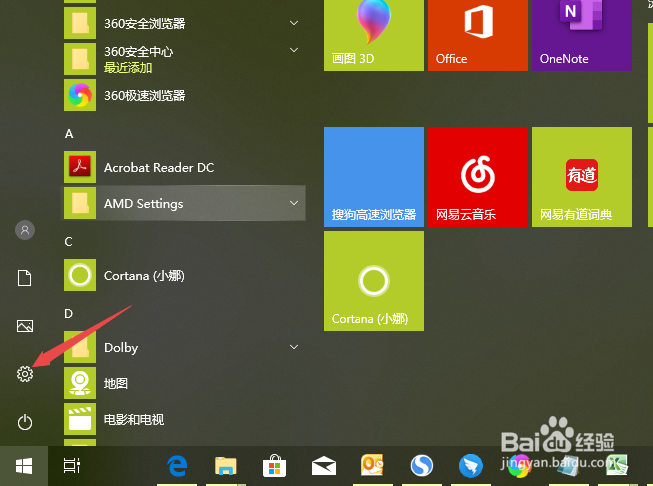The width and height of the screenshot is (653, 486).
Task: Open the Cortana (小娜) tile
Action: click(x=374, y=281)
